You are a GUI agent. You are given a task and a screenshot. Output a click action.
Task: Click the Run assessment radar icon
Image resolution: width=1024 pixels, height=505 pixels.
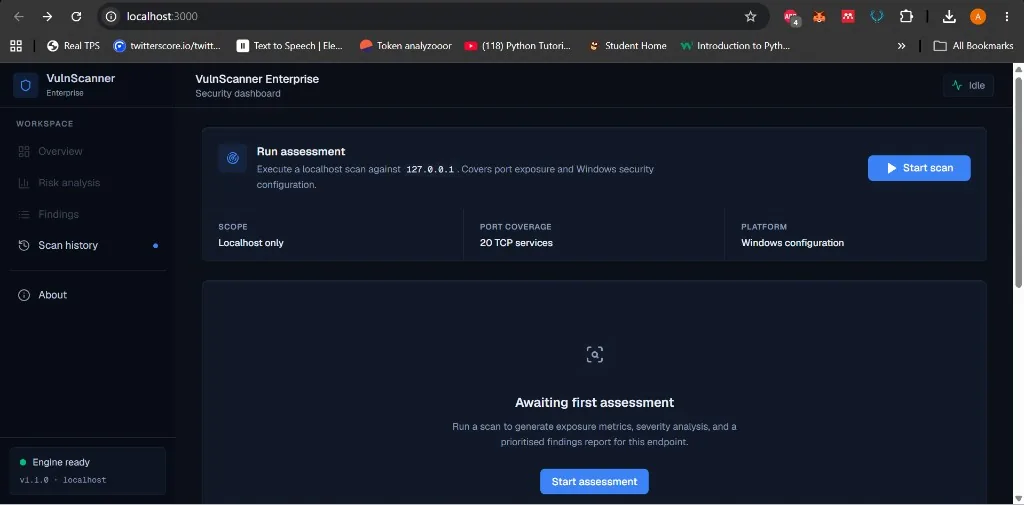pos(232,158)
